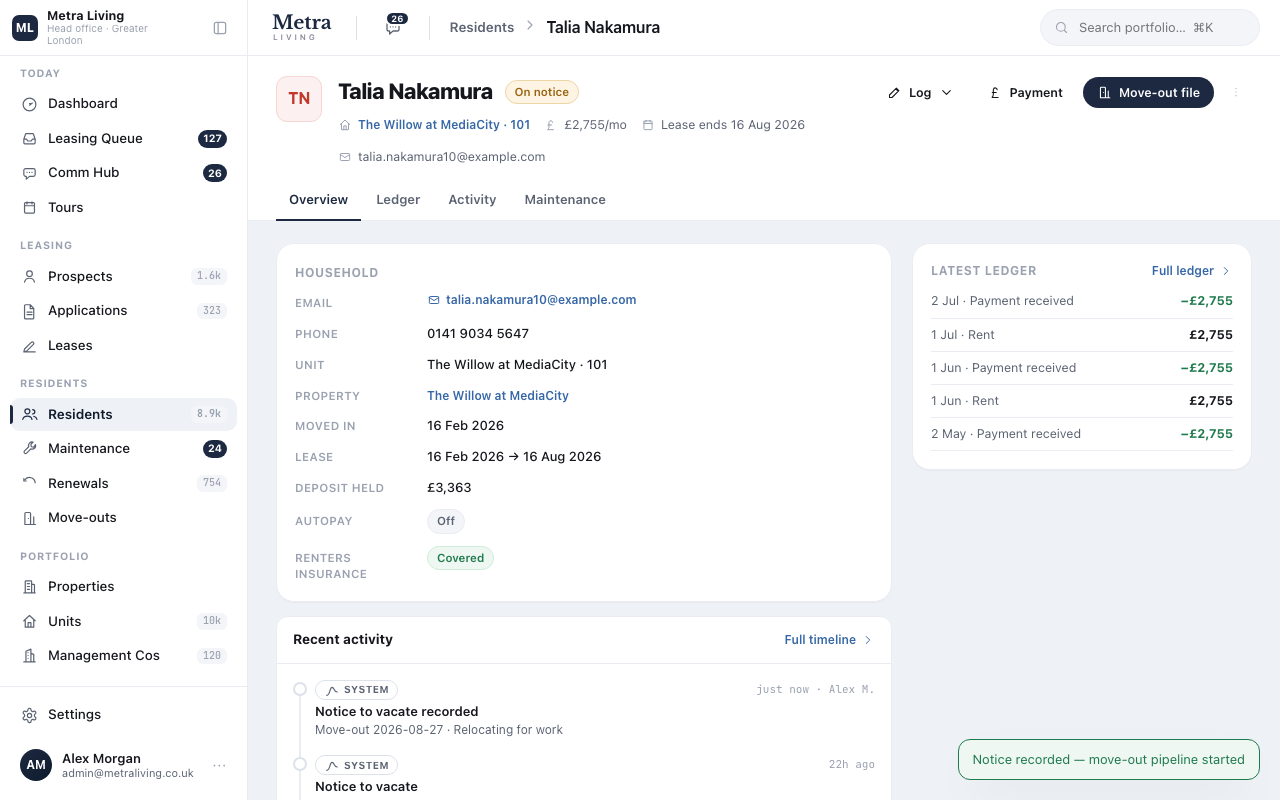The height and width of the screenshot is (800, 1280).
Task: Open Dashboard in the sidebar
Action: (124, 104)
